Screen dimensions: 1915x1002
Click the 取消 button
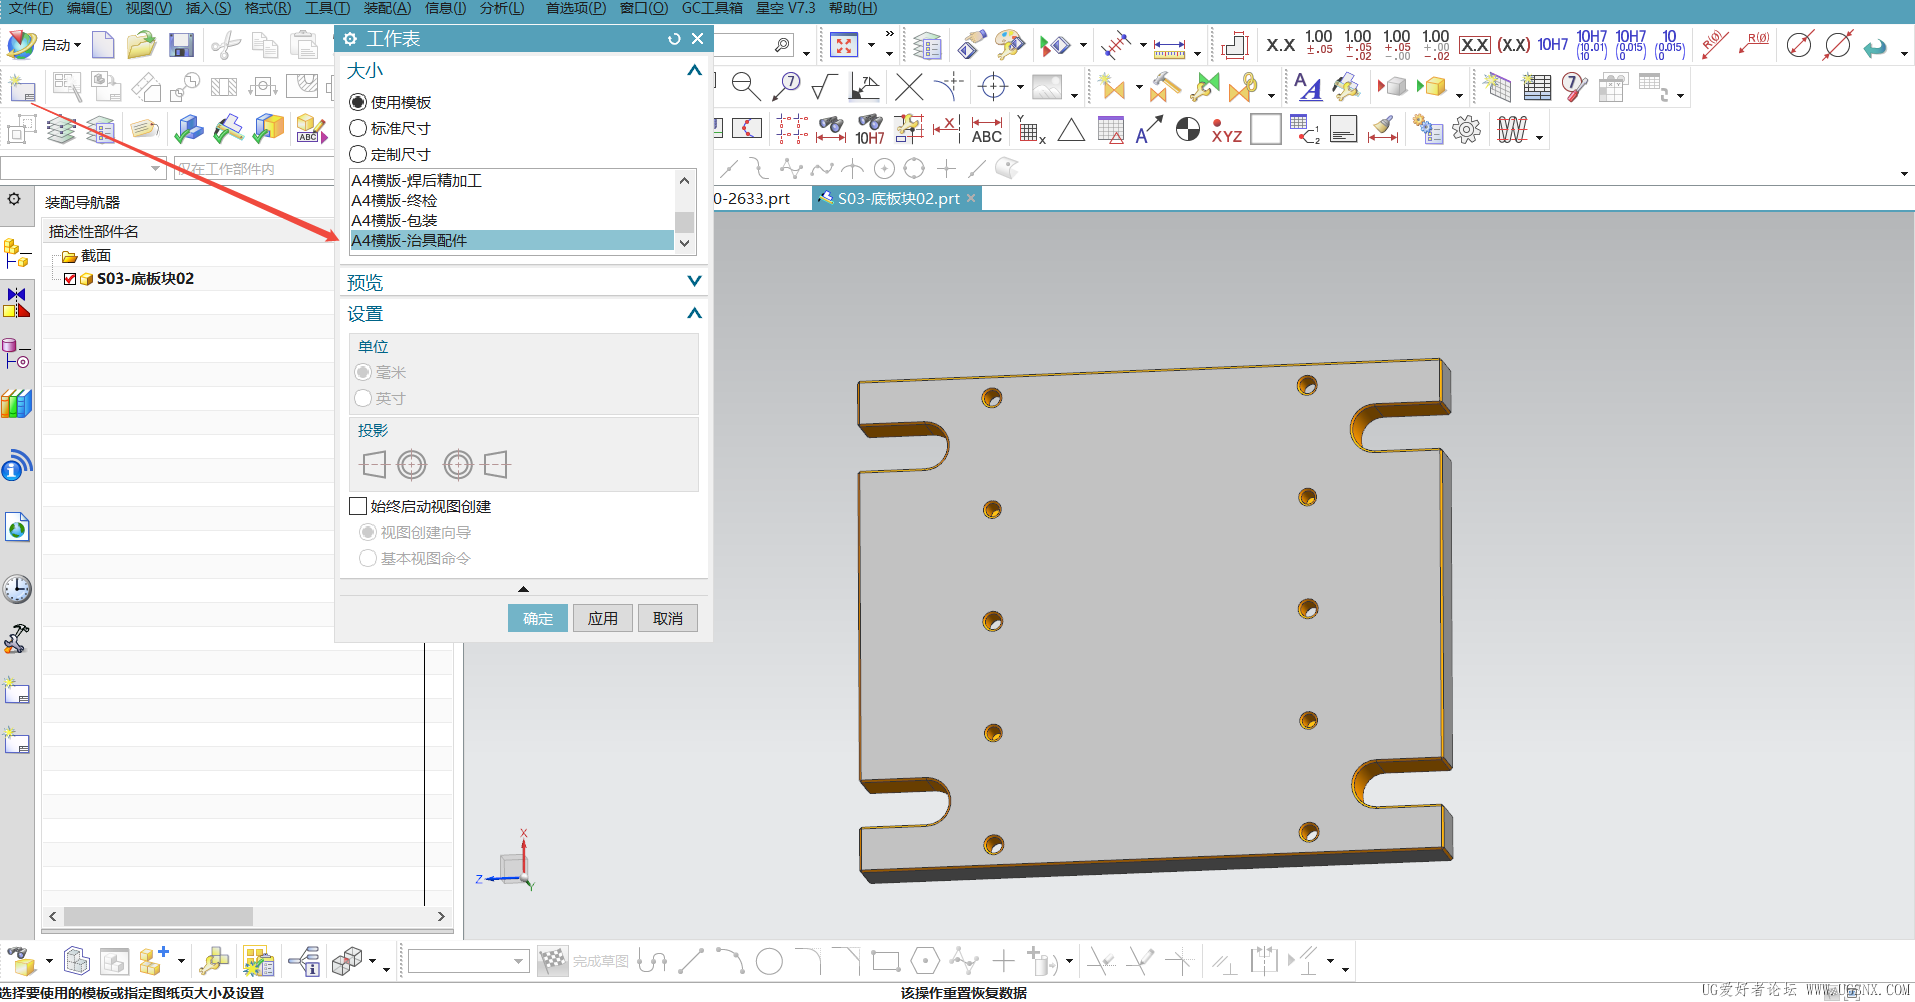[x=668, y=618]
